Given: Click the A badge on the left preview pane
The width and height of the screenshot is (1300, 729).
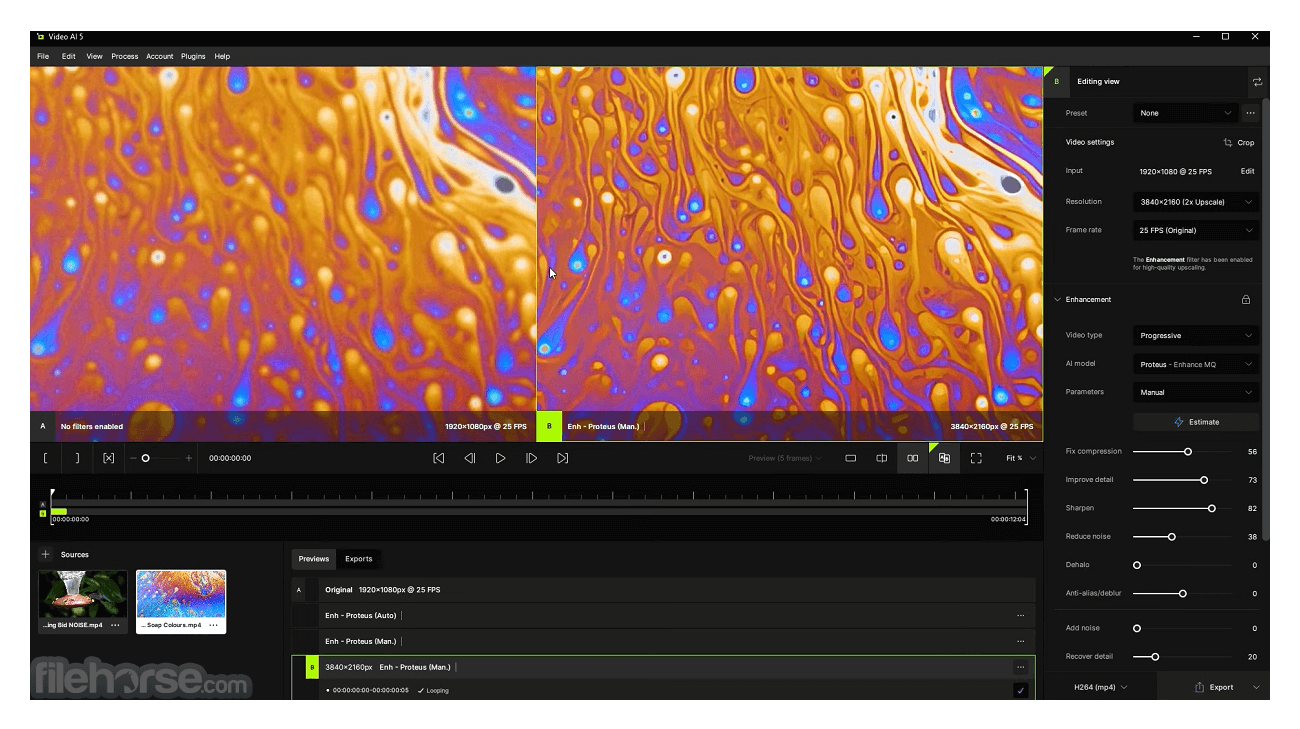Looking at the screenshot, I should [43, 426].
